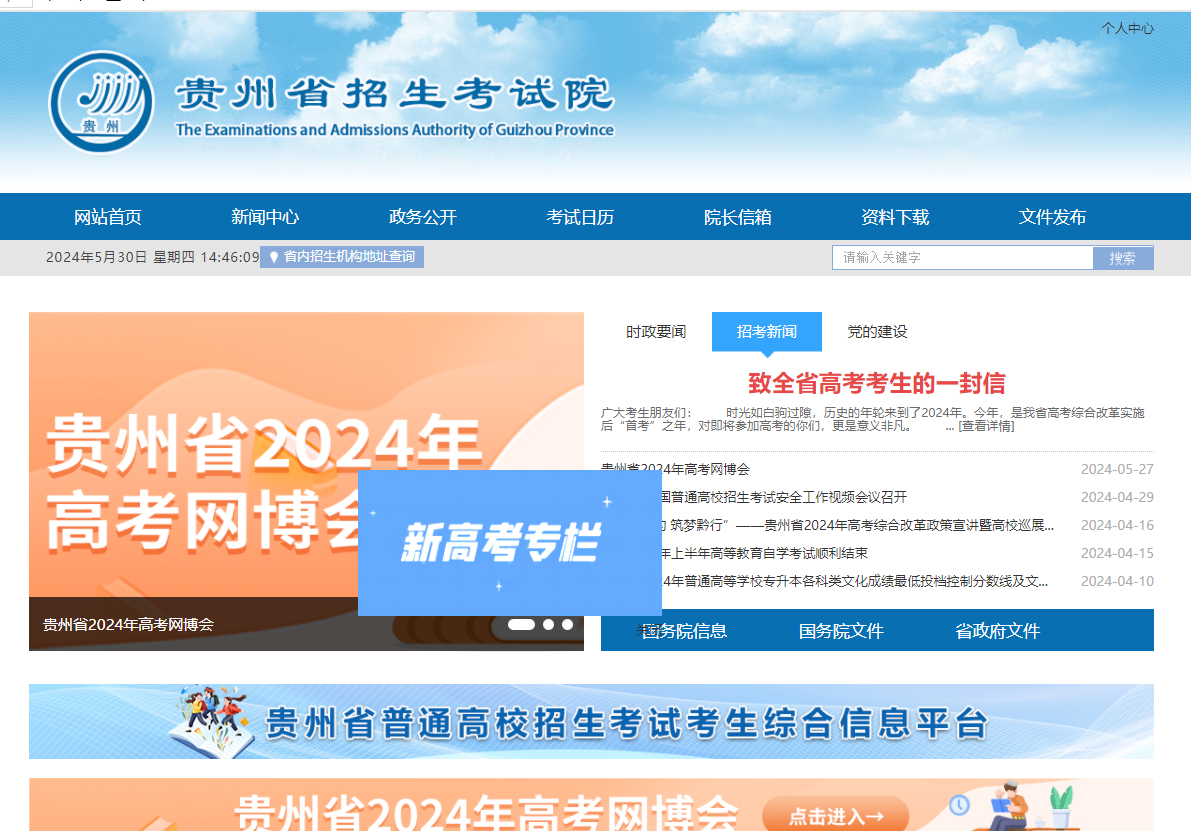
Task: Expand the 资料下载 navigation menu
Action: click(895, 217)
